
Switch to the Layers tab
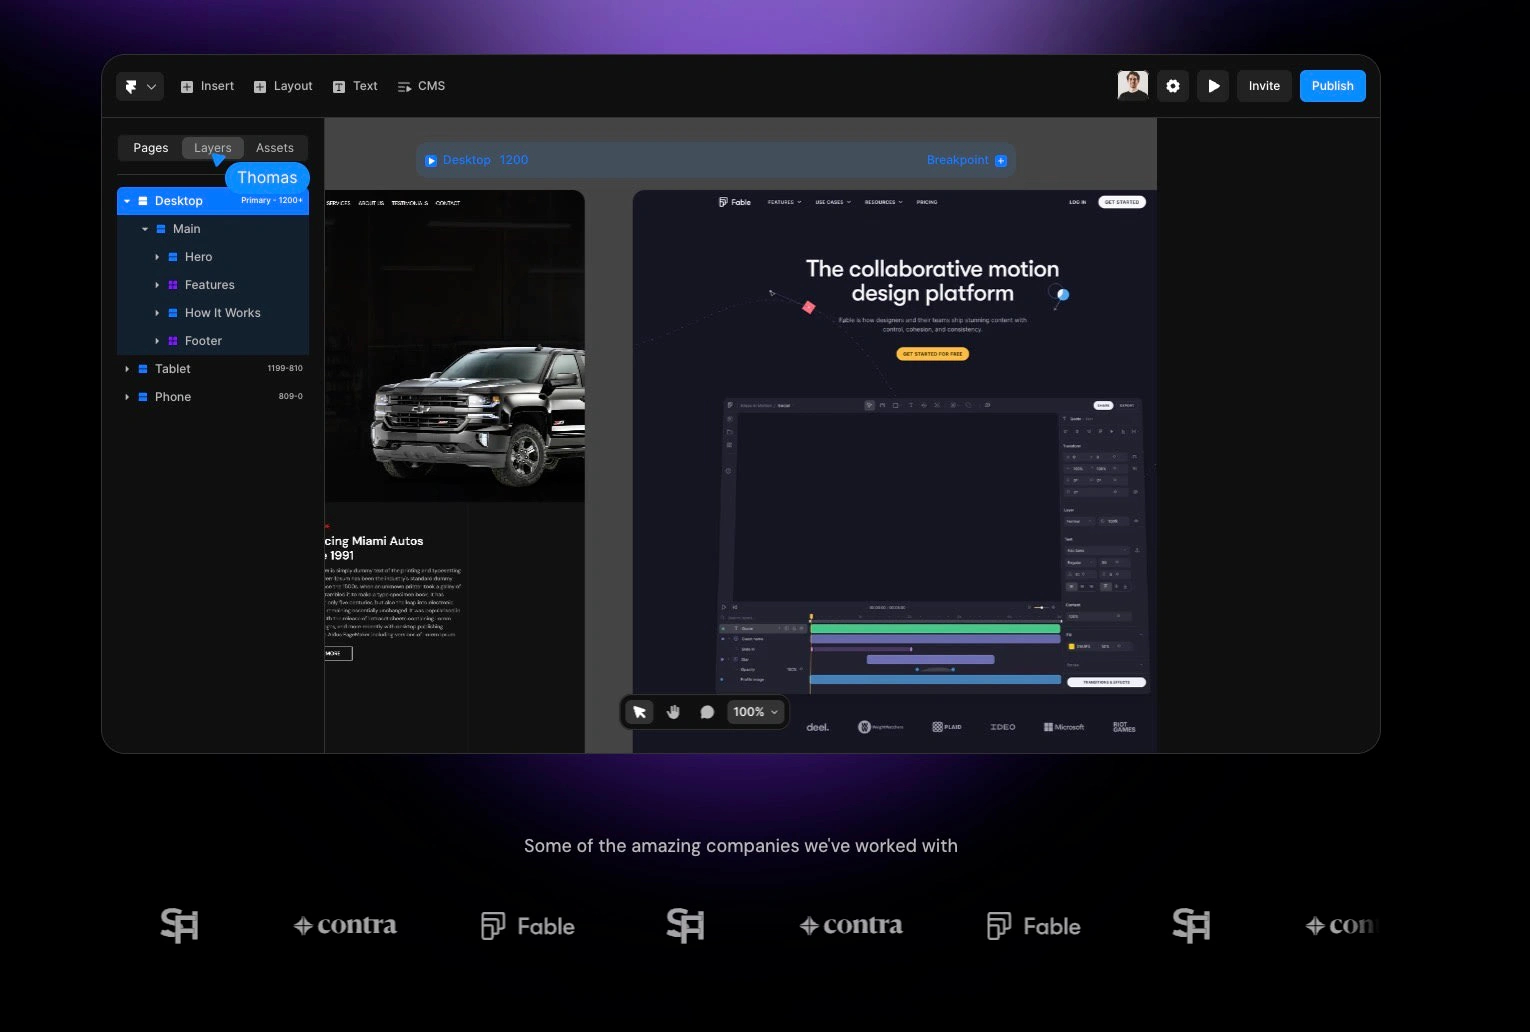213,148
